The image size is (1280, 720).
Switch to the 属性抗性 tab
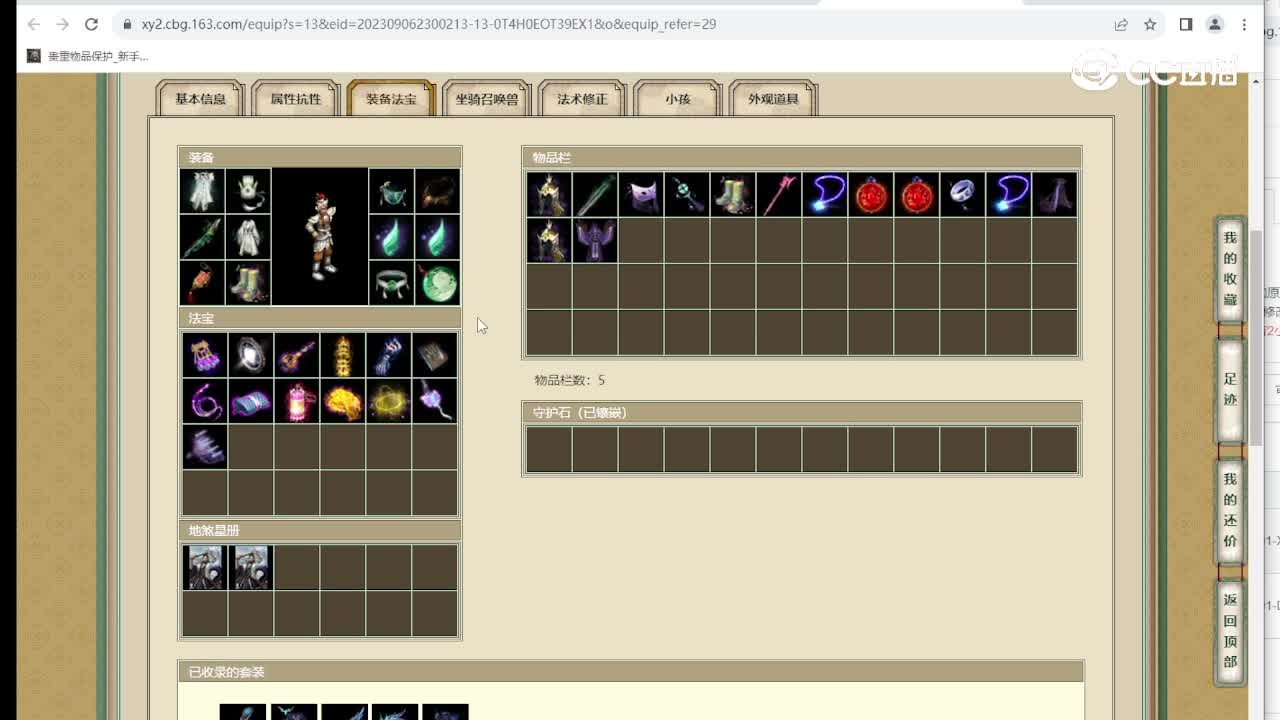(x=296, y=99)
